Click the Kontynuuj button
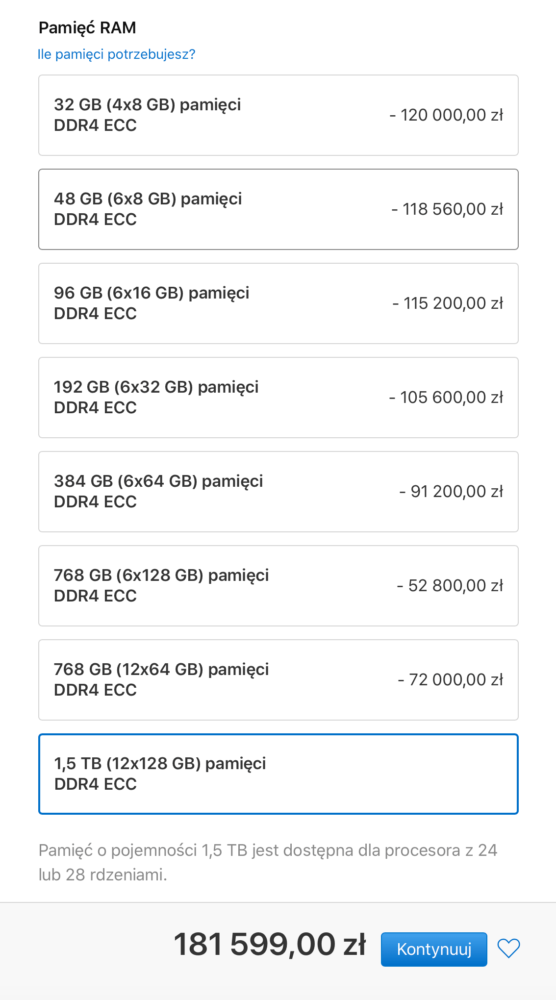 click(x=434, y=949)
